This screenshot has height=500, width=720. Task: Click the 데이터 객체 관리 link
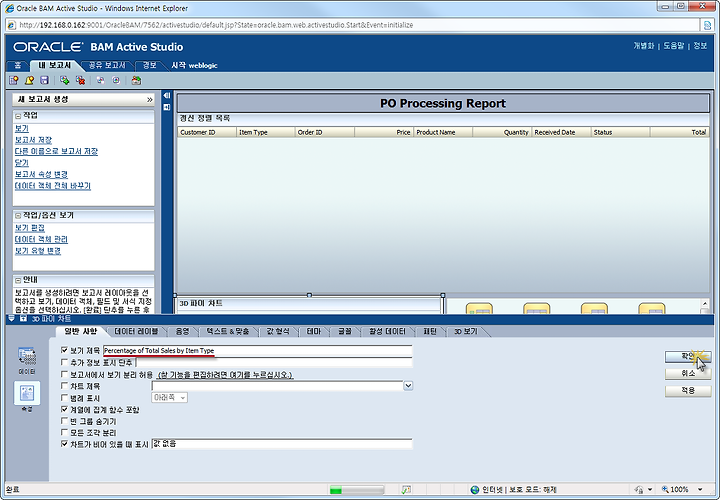tap(41, 239)
